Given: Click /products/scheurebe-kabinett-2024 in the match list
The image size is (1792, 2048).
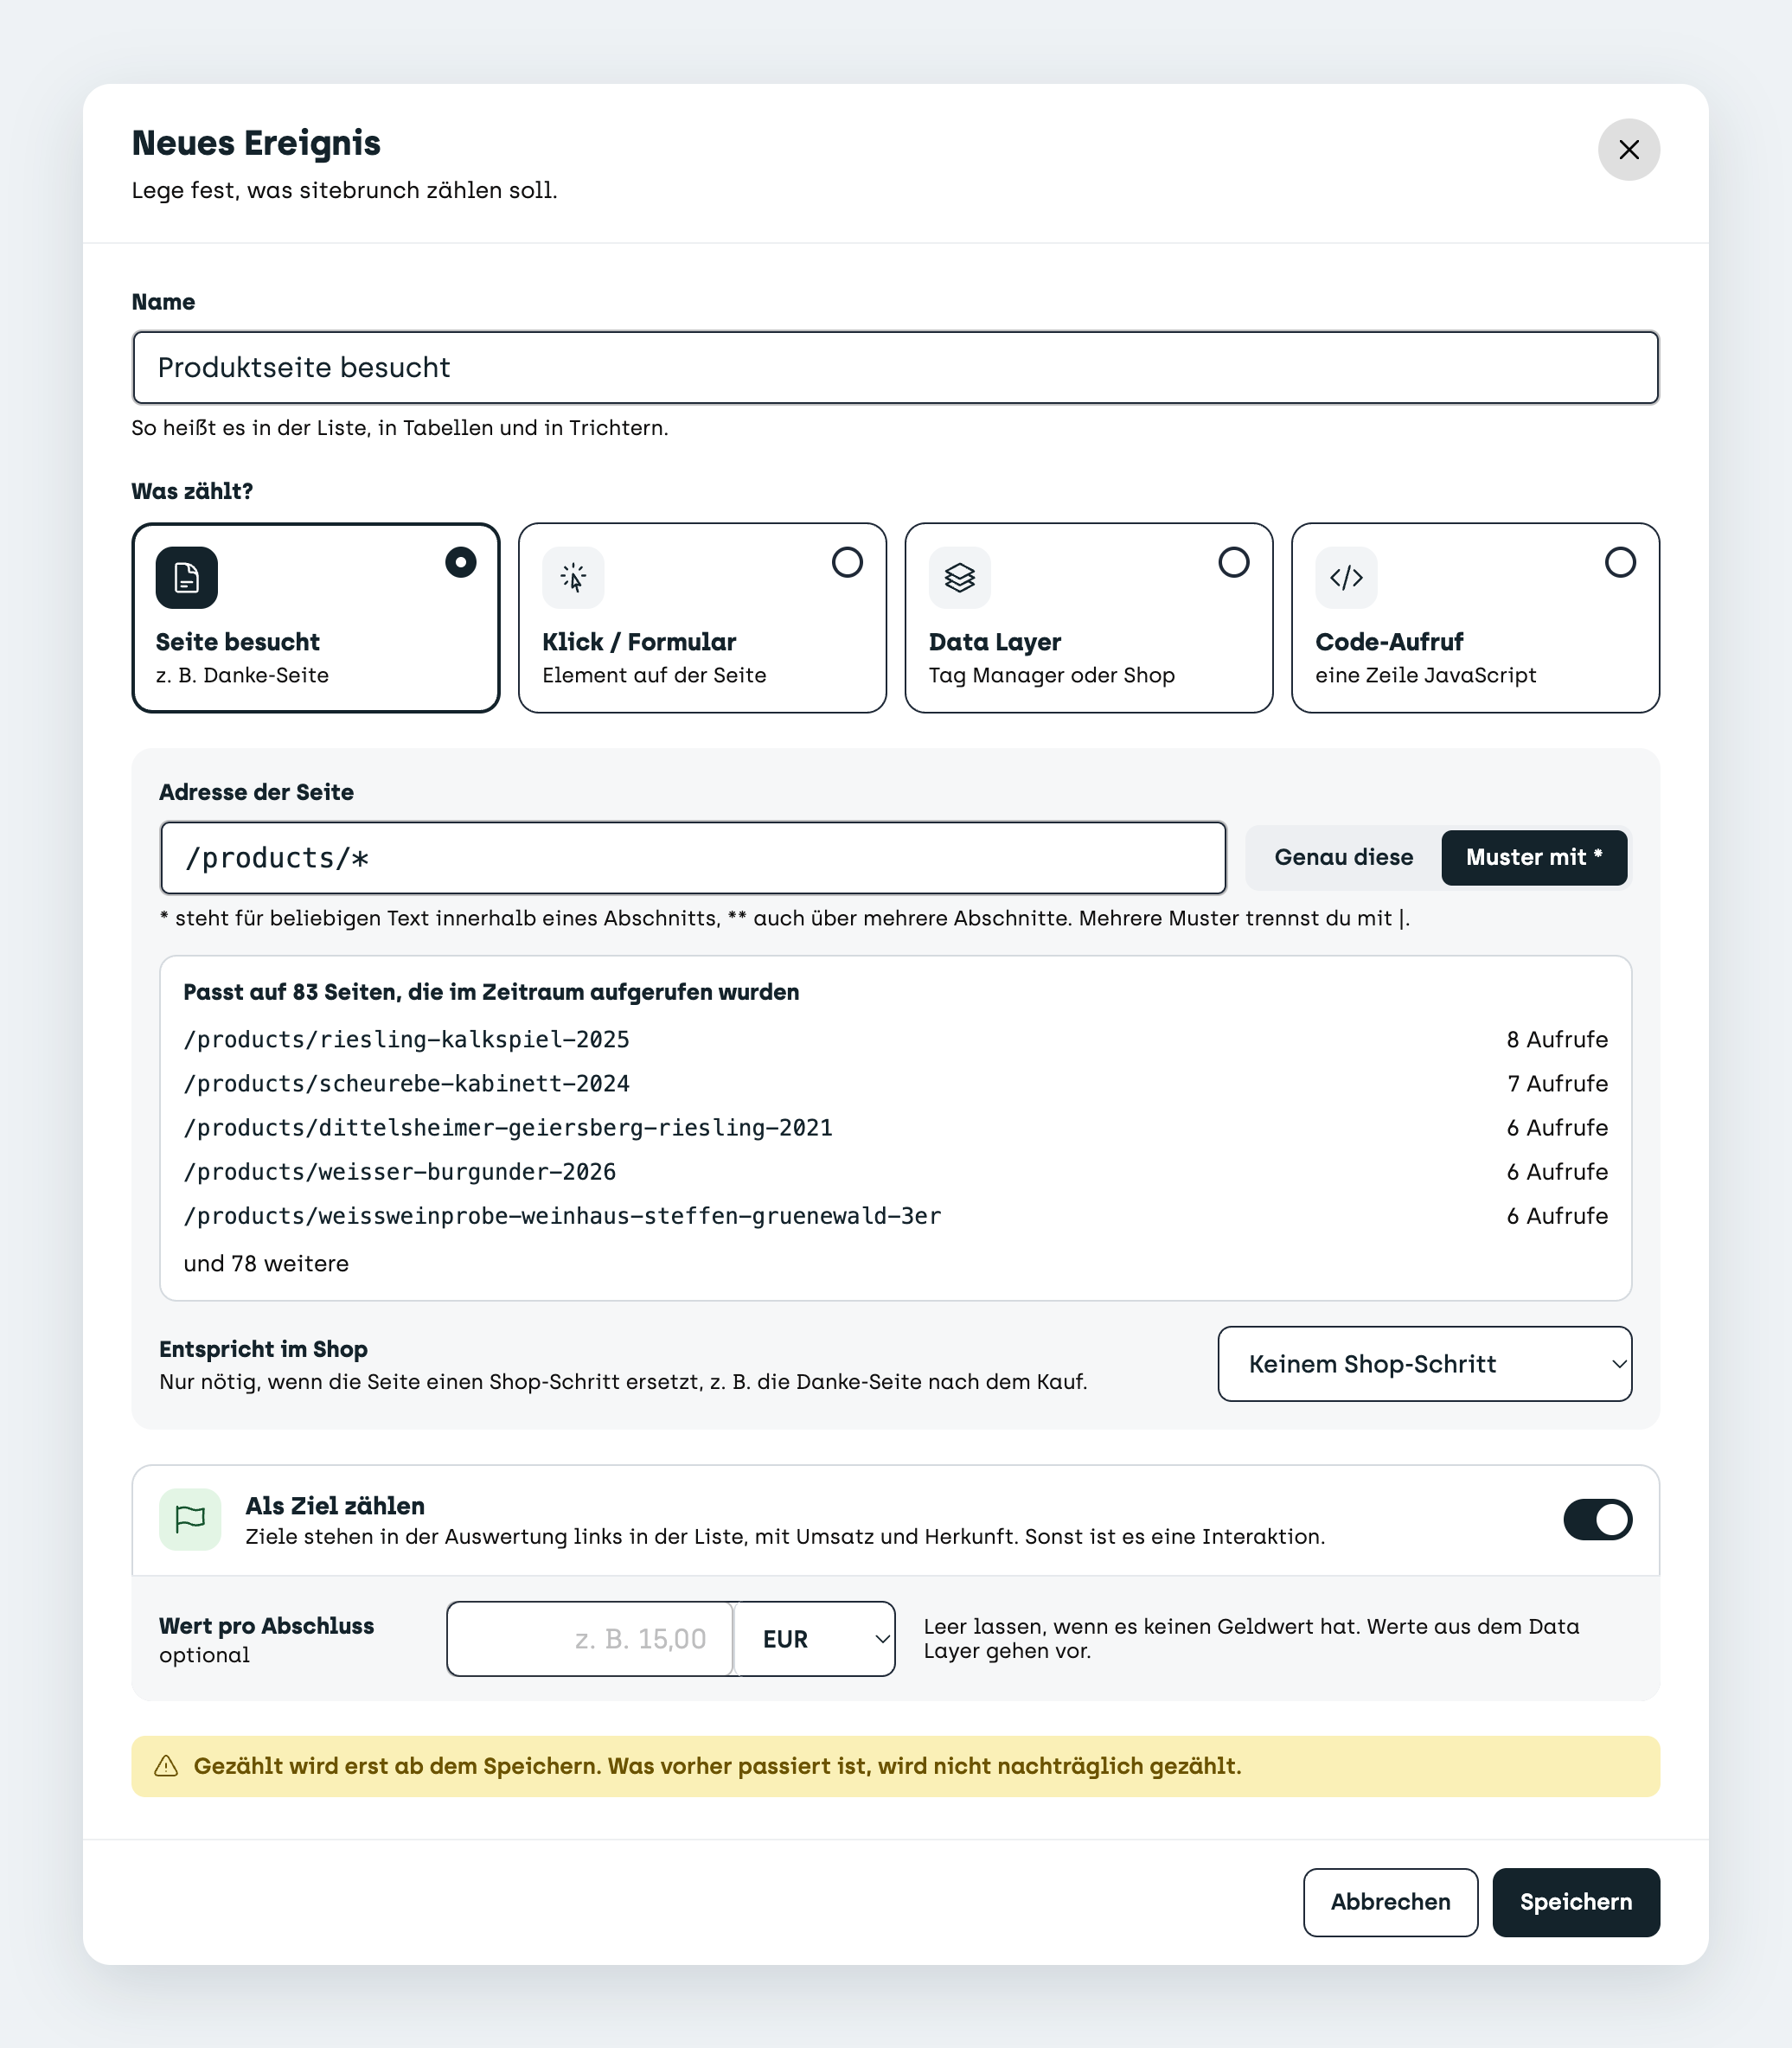Looking at the screenshot, I should click(x=406, y=1084).
